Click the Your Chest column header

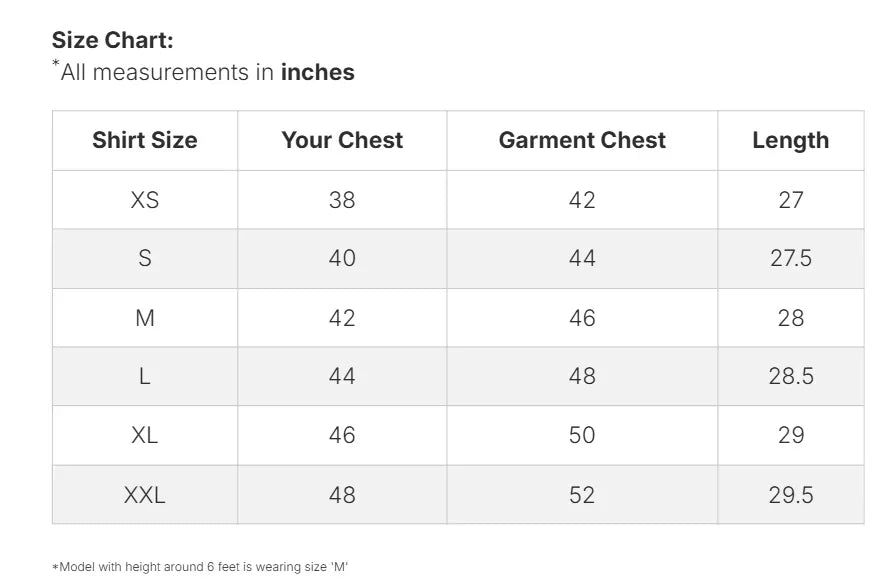click(342, 141)
